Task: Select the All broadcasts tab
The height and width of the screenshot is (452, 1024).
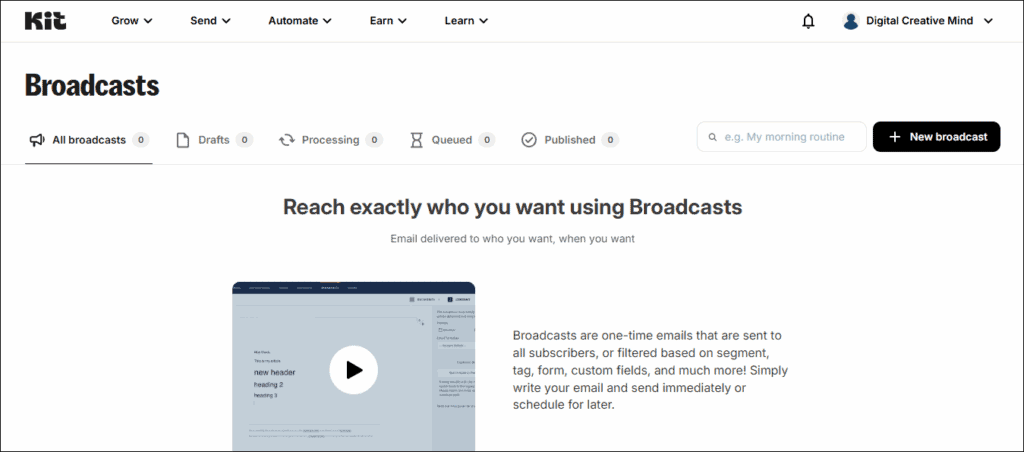Action: 89,140
